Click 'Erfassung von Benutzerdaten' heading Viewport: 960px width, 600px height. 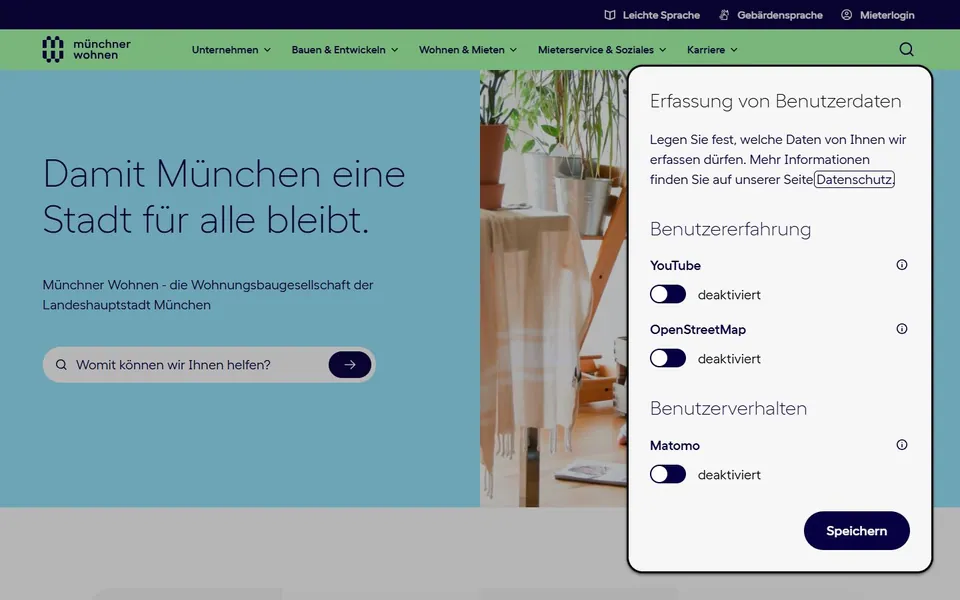(x=775, y=101)
